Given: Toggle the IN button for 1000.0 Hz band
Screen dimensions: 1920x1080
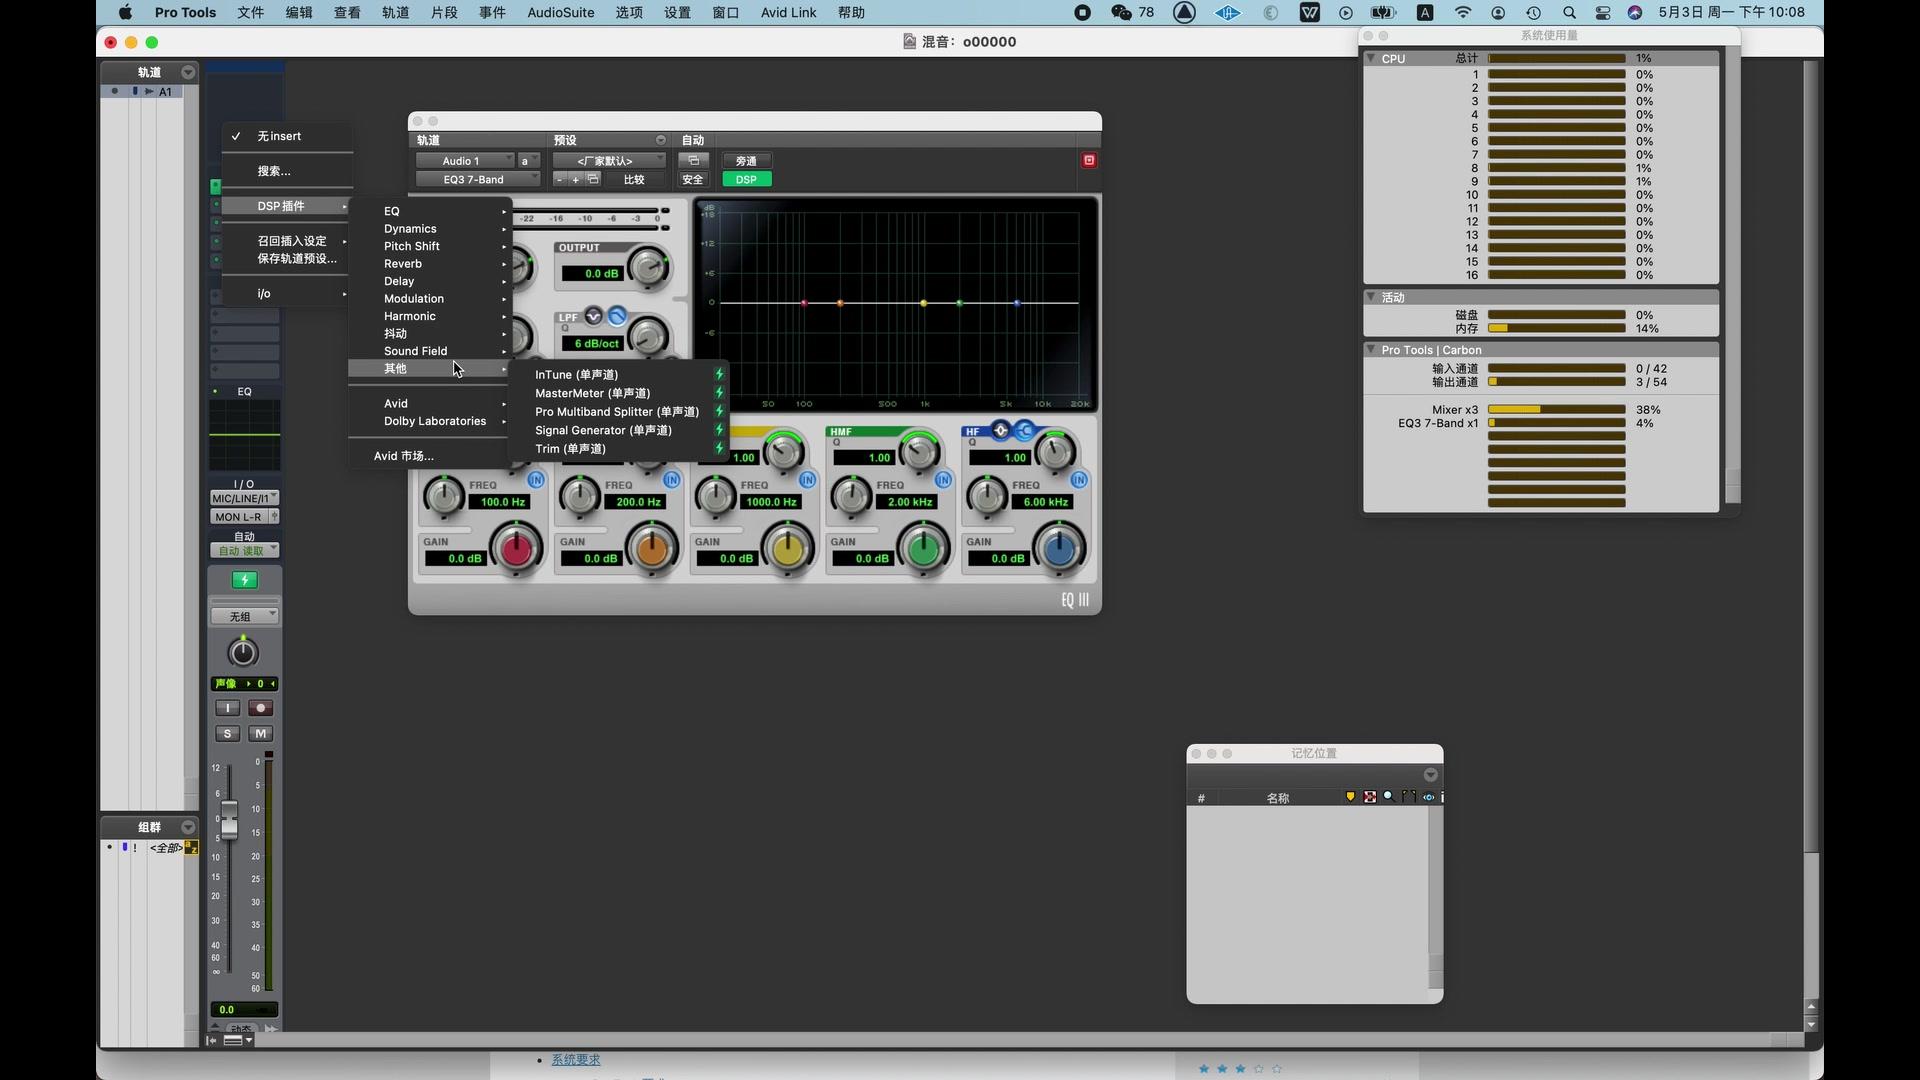Looking at the screenshot, I should [x=808, y=480].
